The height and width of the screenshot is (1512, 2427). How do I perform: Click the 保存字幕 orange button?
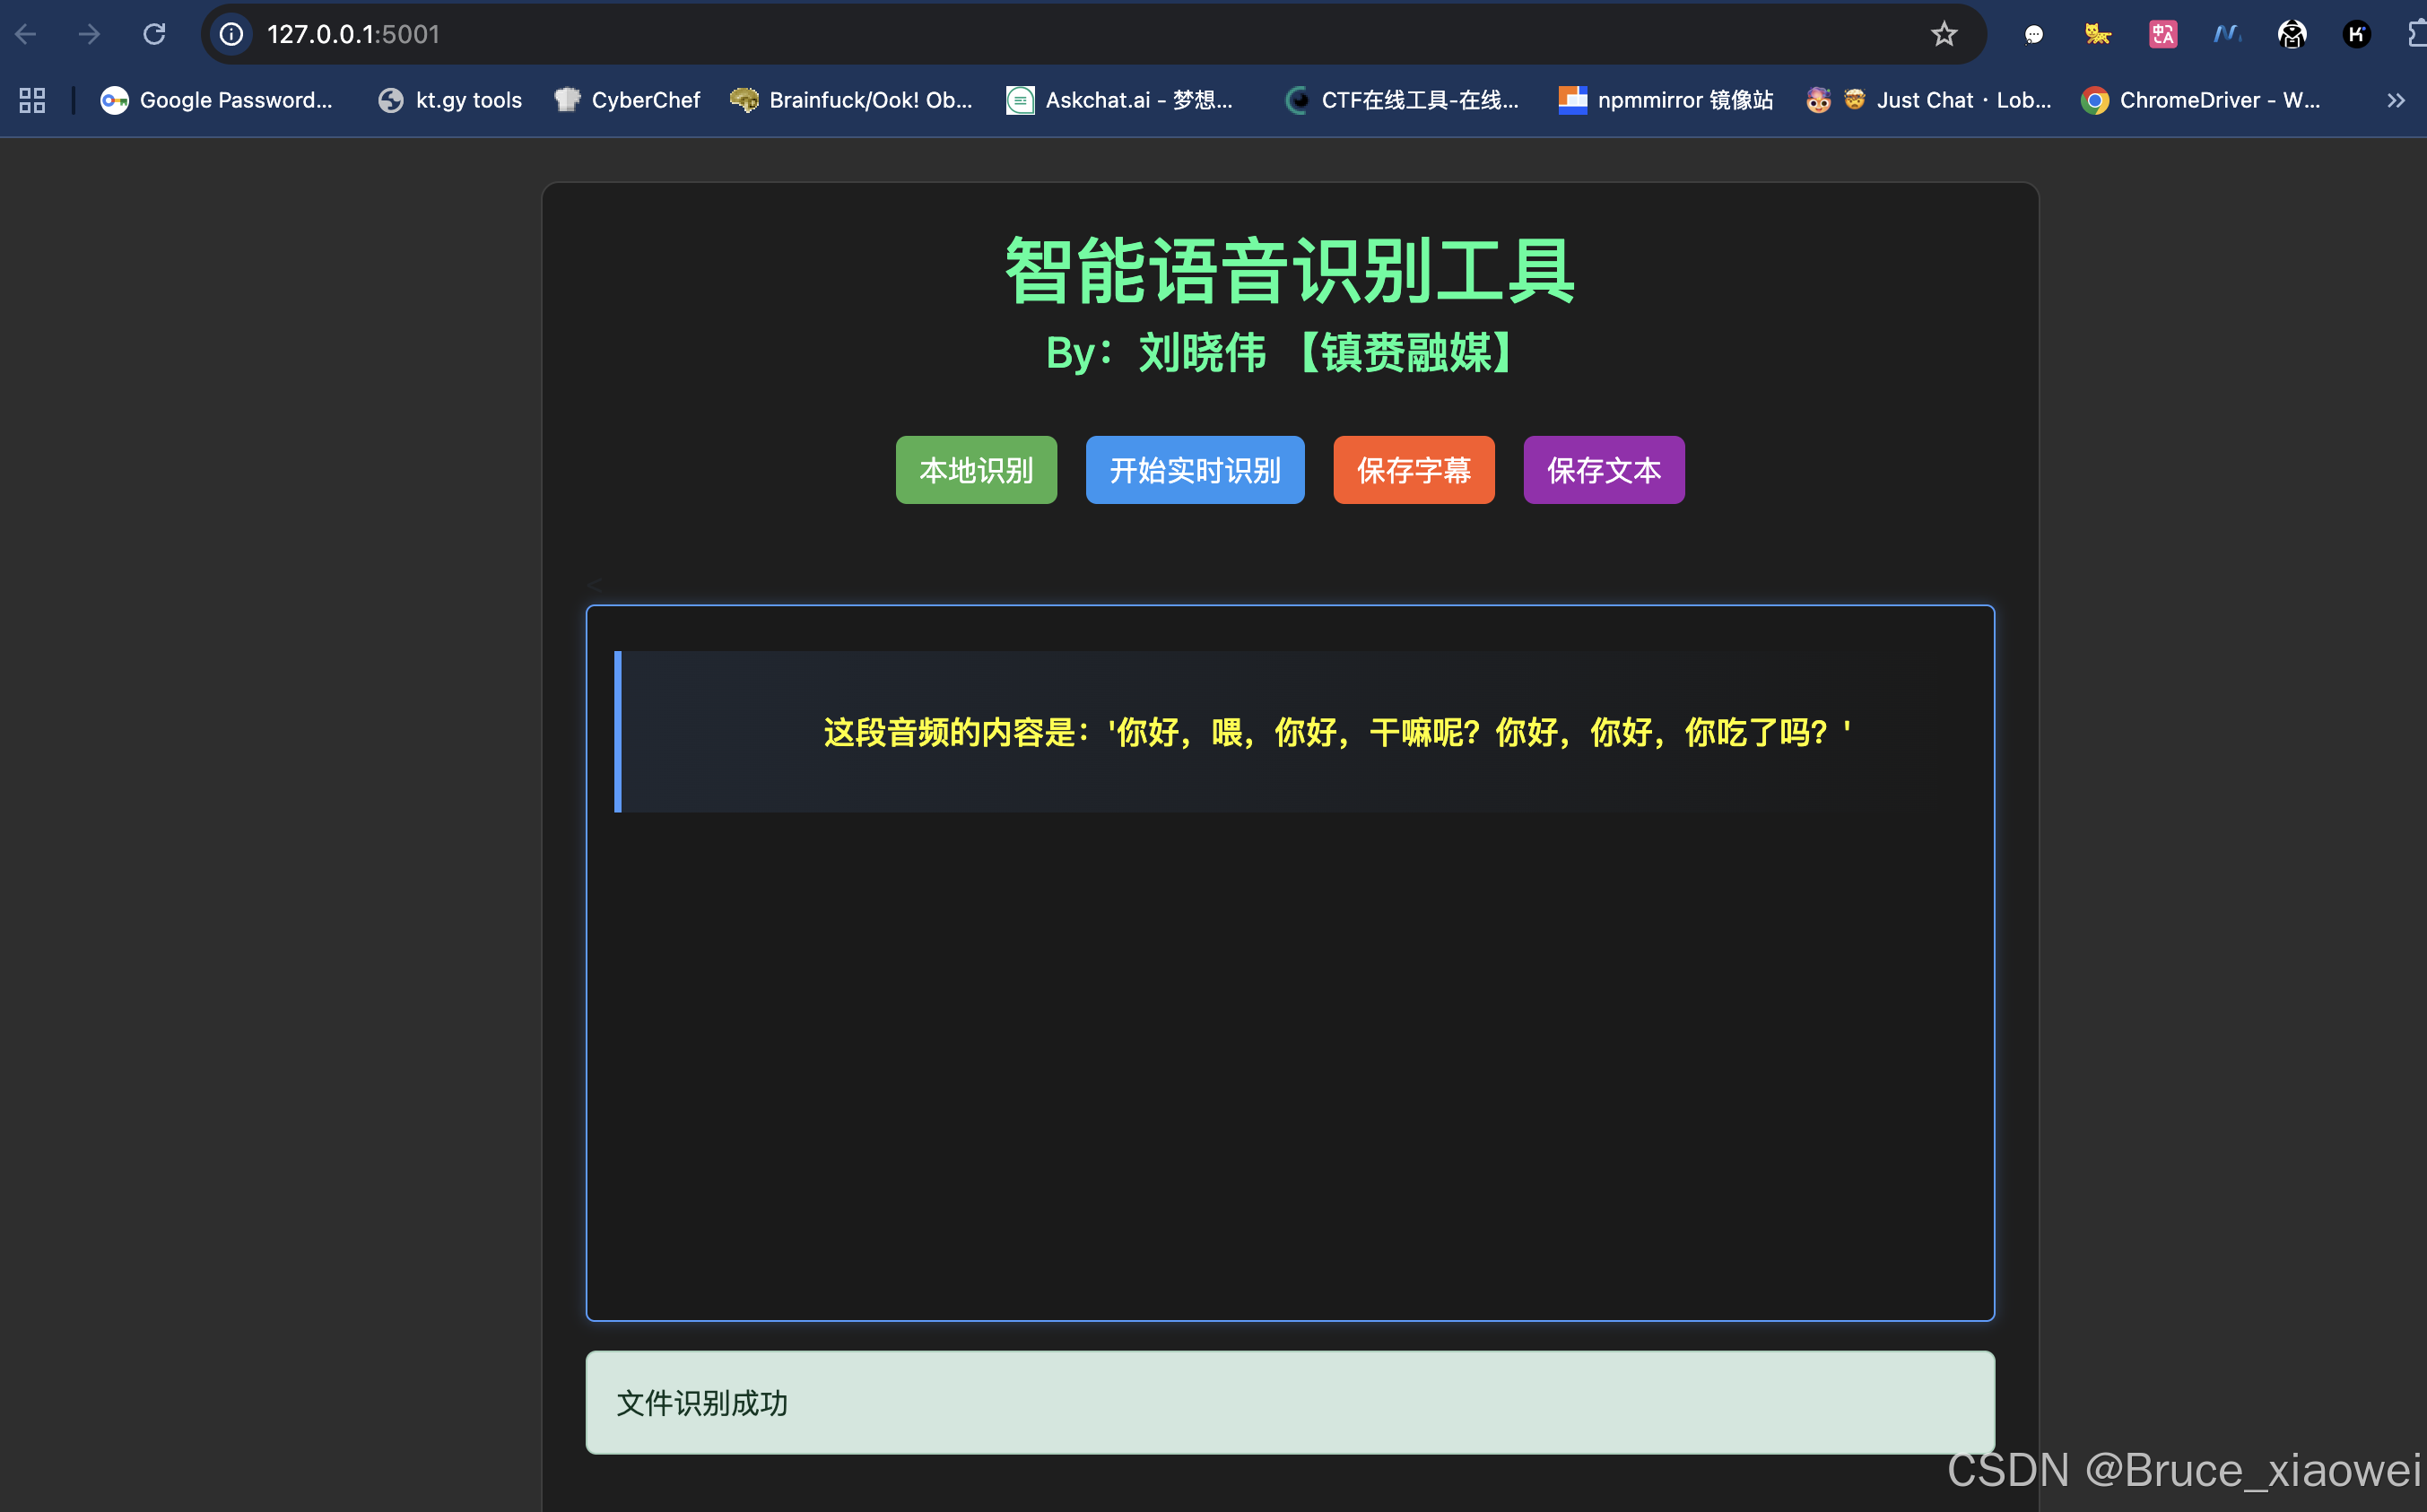tap(1413, 470)
